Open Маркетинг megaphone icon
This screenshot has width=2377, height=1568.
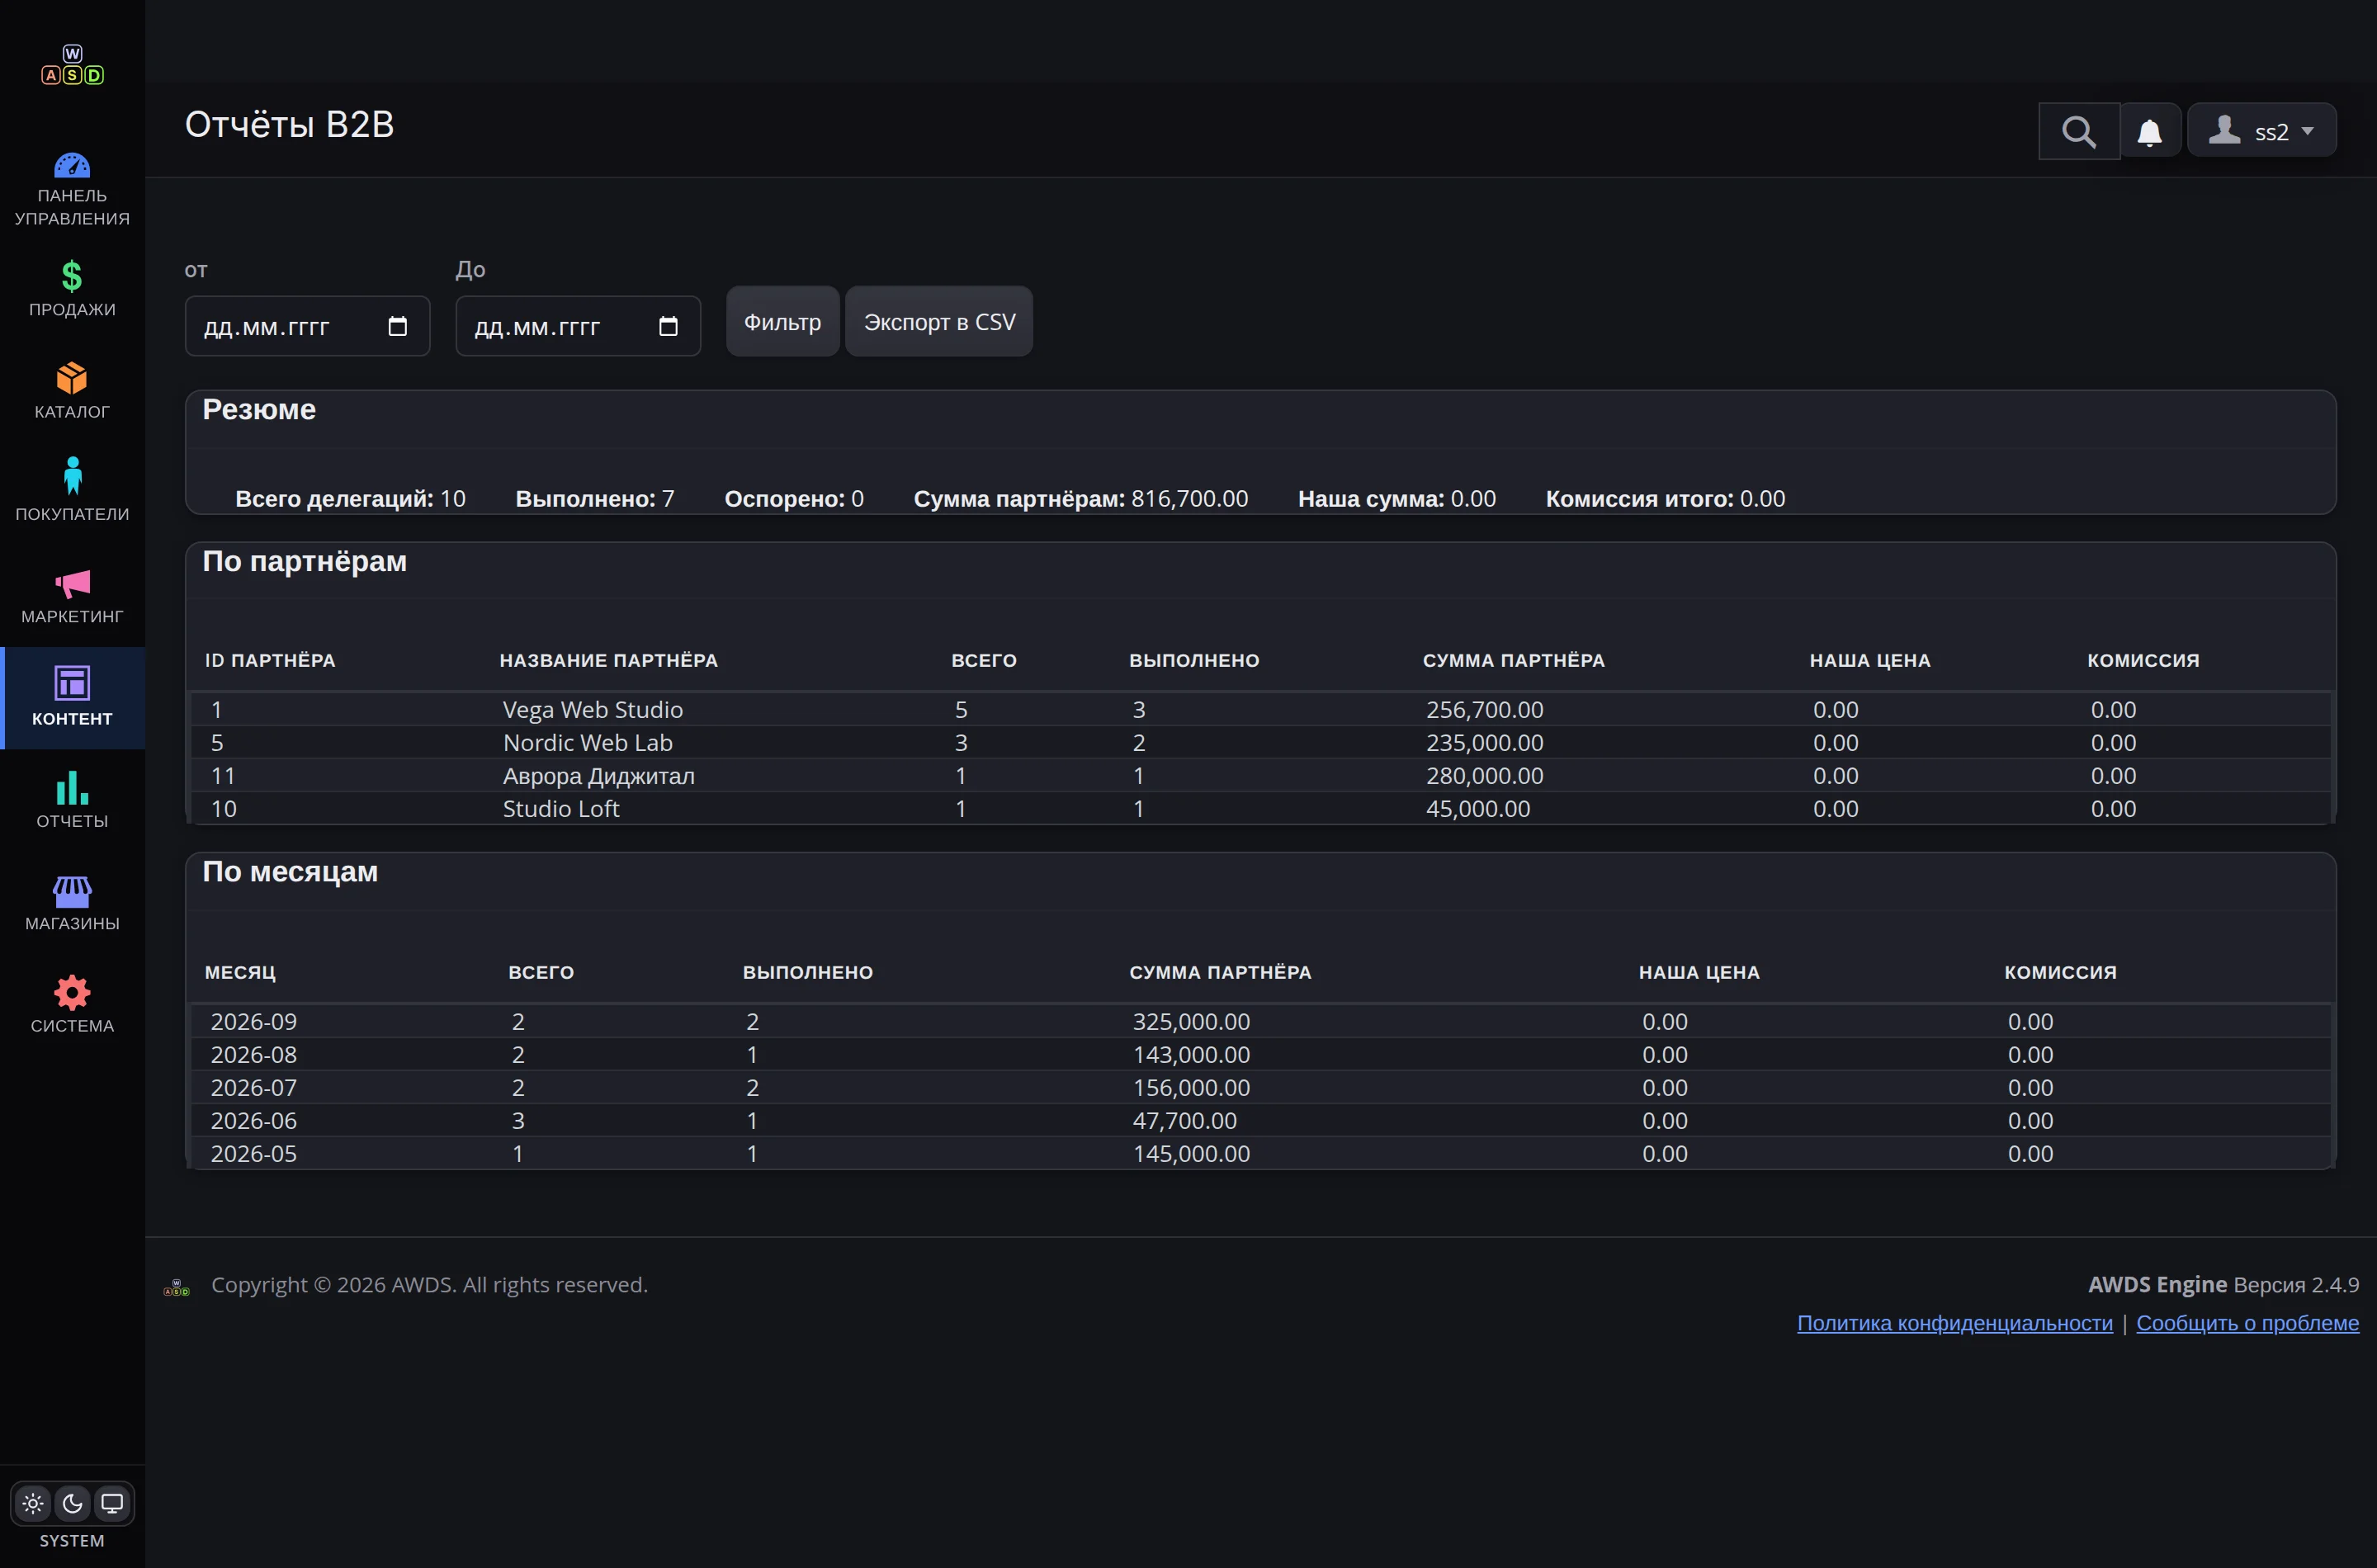coord(72,583)
